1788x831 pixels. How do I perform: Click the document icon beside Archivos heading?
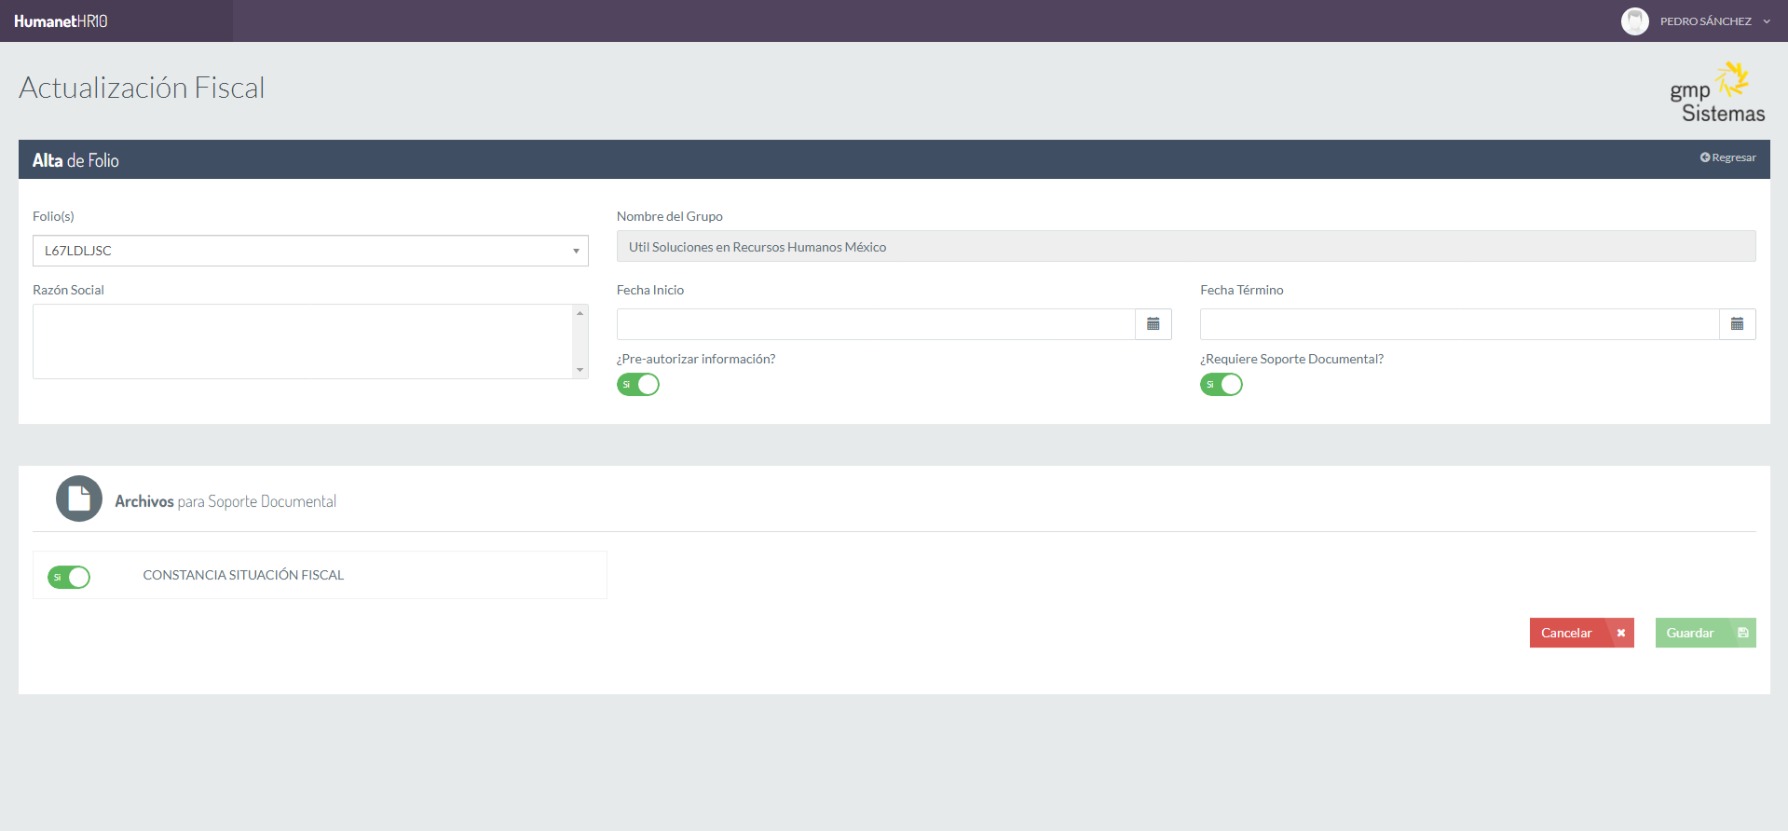click(79, 498)
